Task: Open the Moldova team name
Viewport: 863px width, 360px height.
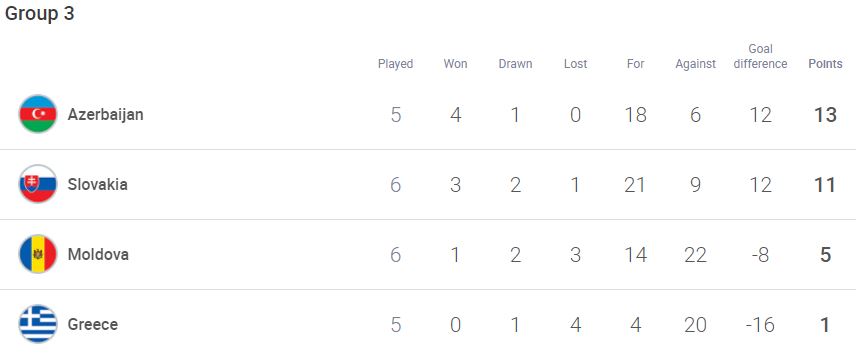Action: (98, 254)
